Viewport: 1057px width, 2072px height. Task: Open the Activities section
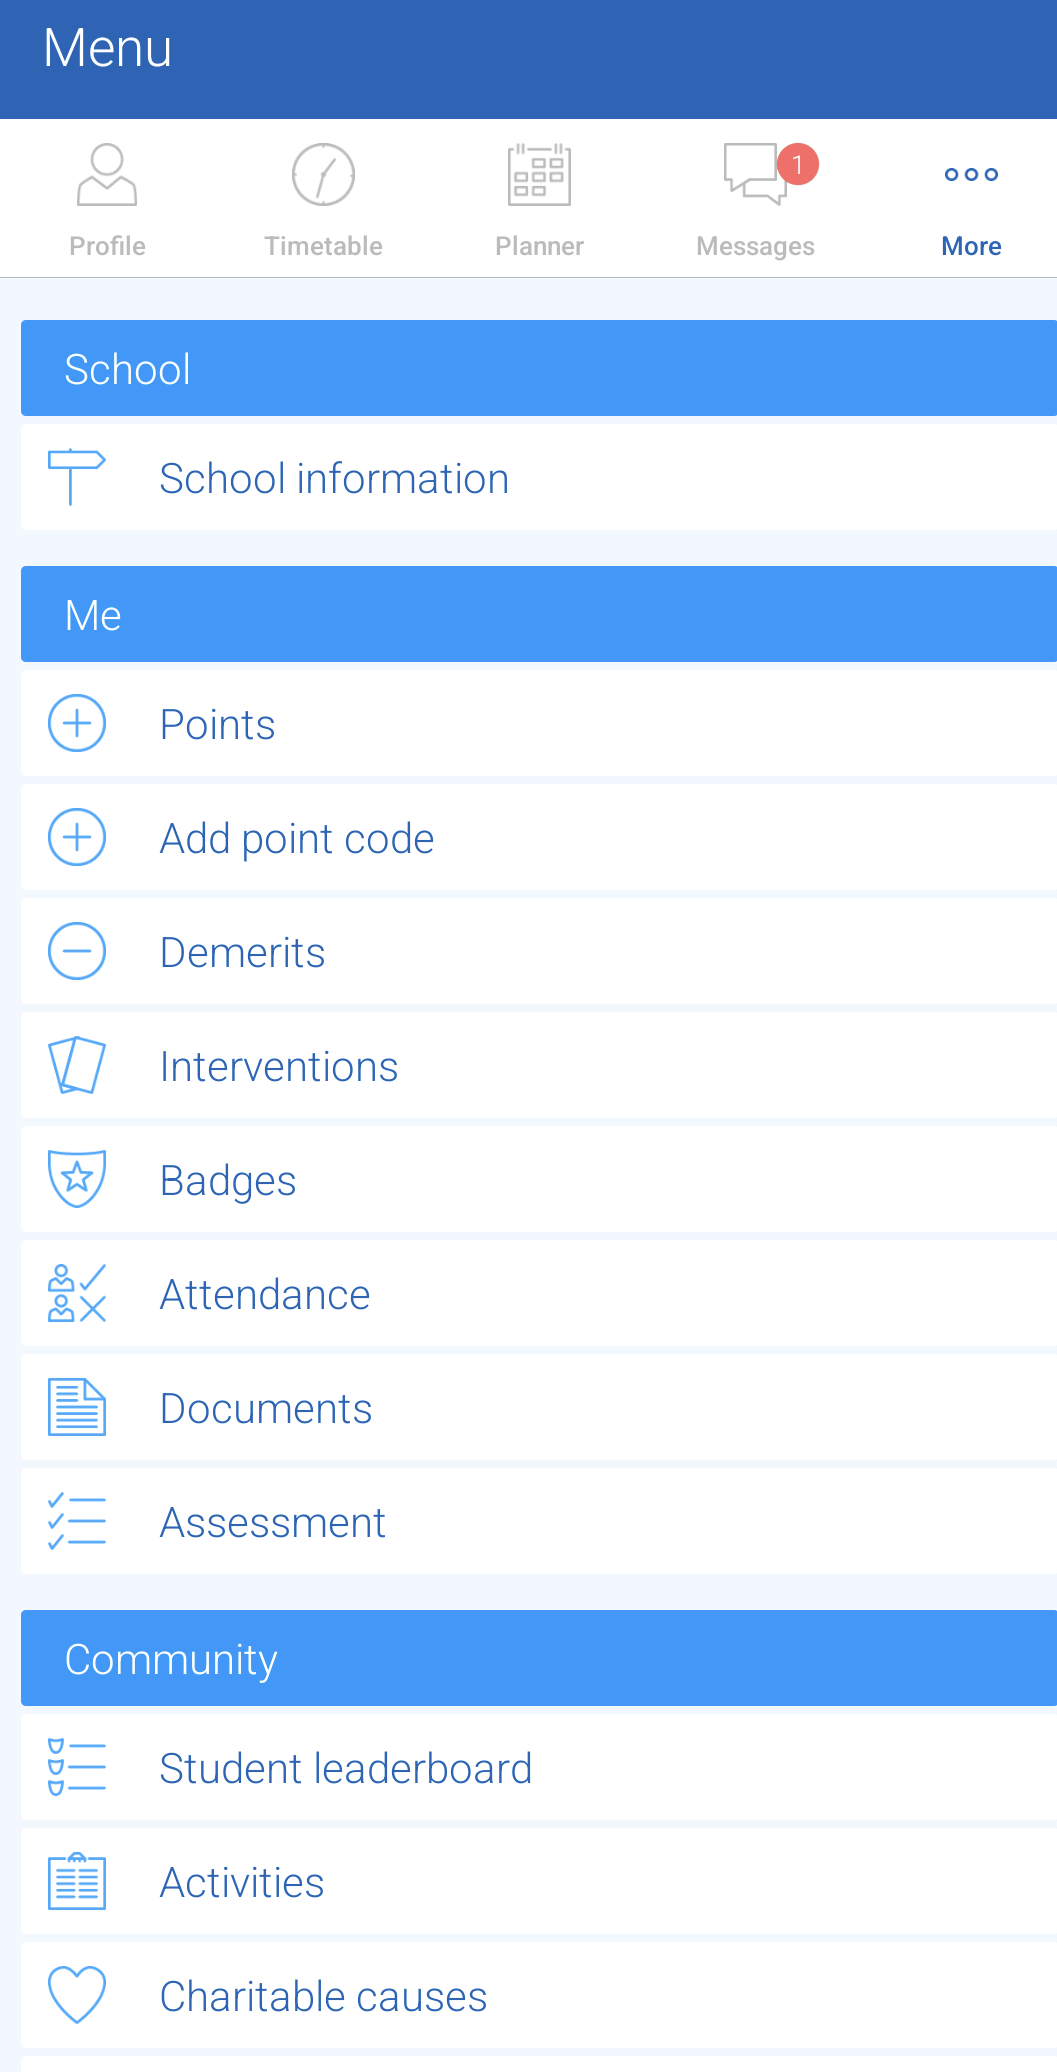click(x=241, y=1881)
